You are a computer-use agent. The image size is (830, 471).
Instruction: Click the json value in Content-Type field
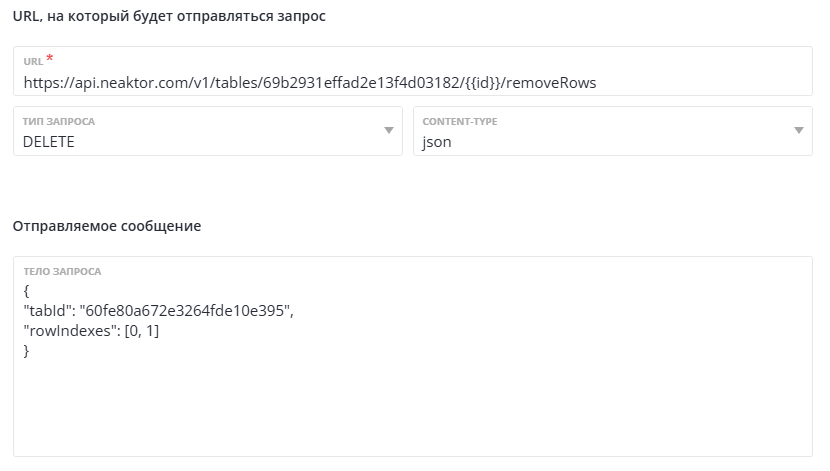(437, 142)
